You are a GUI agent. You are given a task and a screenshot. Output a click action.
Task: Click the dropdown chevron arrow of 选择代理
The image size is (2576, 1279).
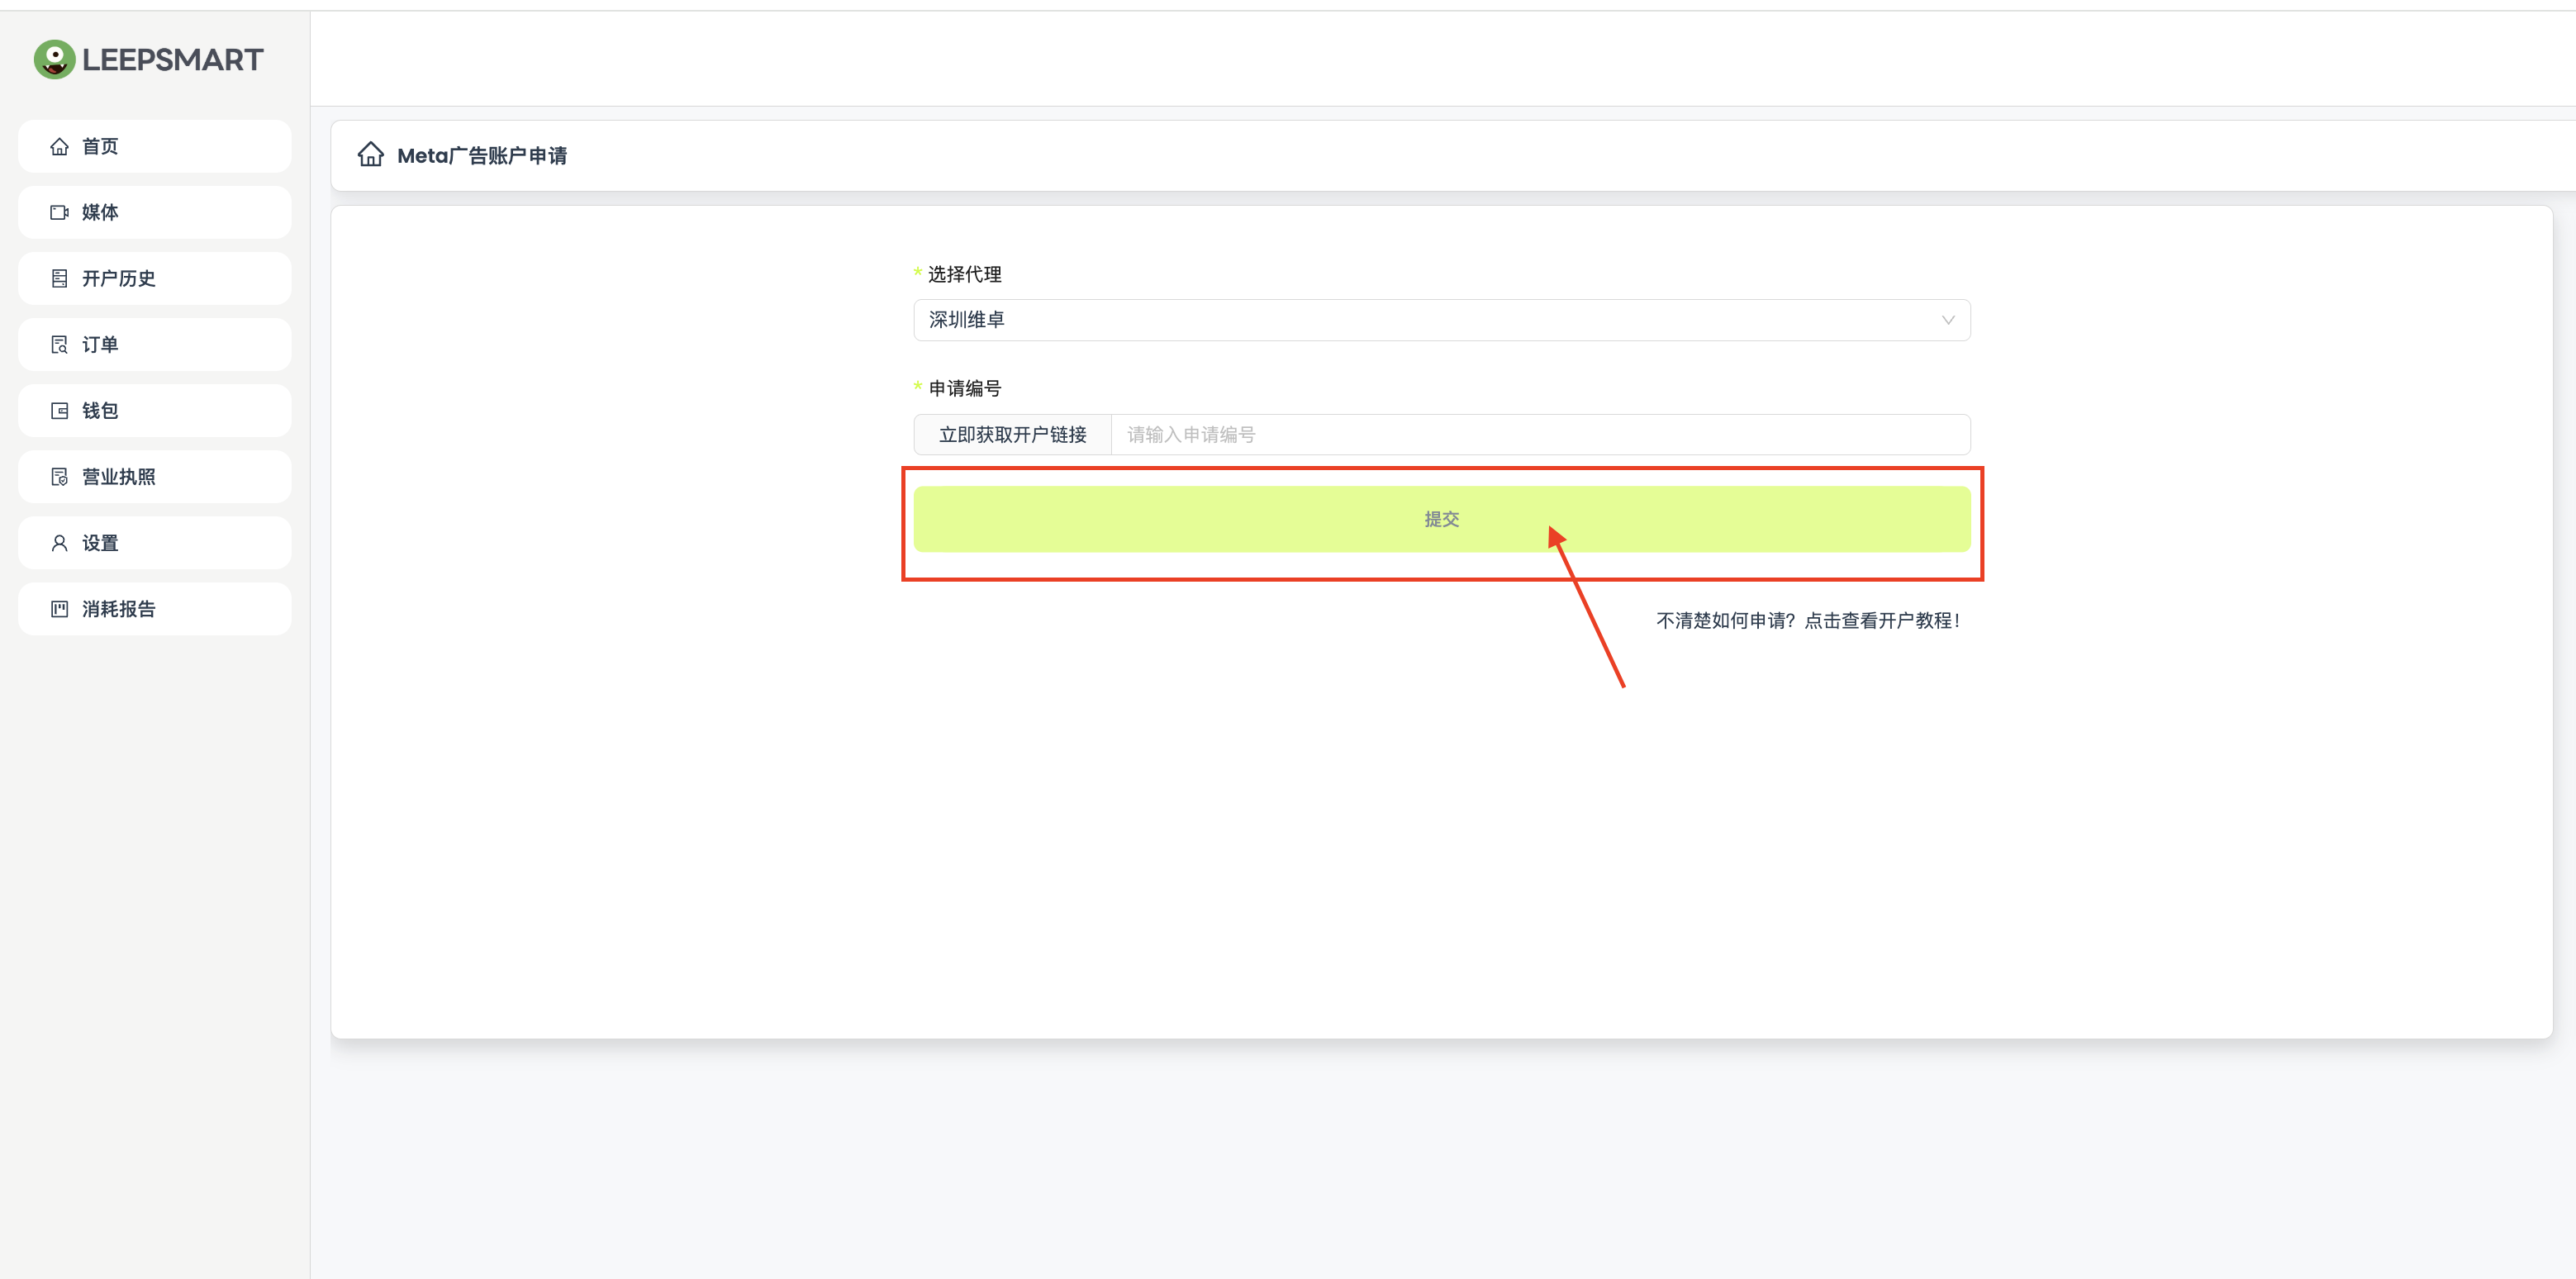point(1947,320)
